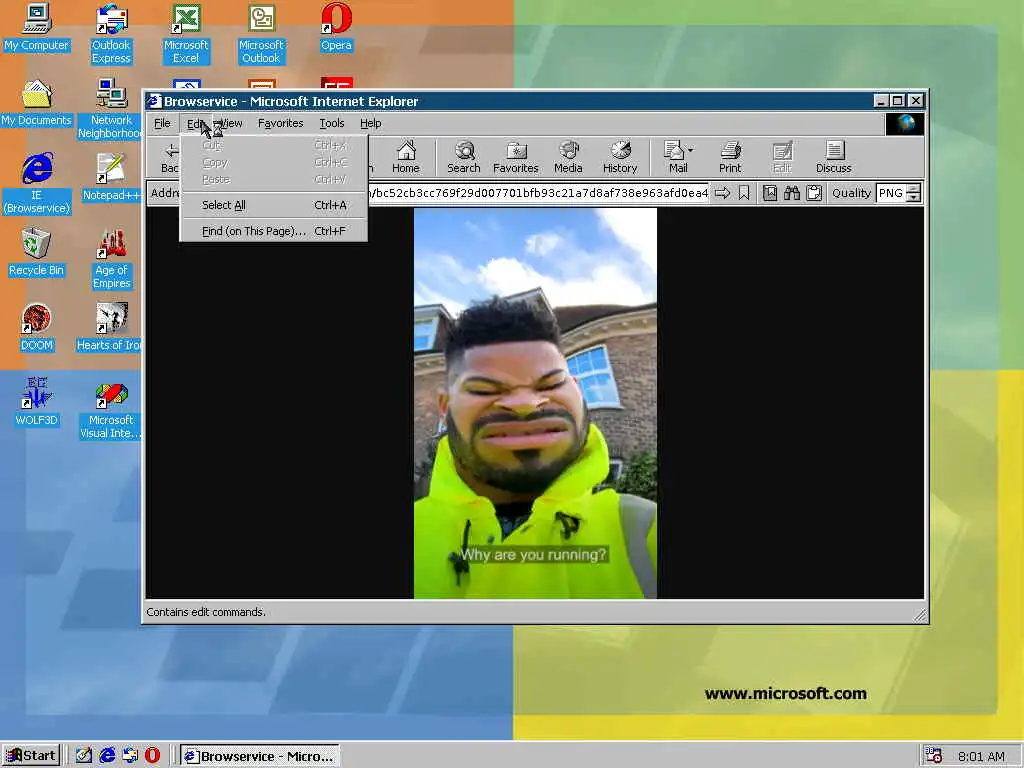This screenshot has height=768, width=1024.
Task: Select the WOLF3D desktop shortcut
Action: coord(37,402)
